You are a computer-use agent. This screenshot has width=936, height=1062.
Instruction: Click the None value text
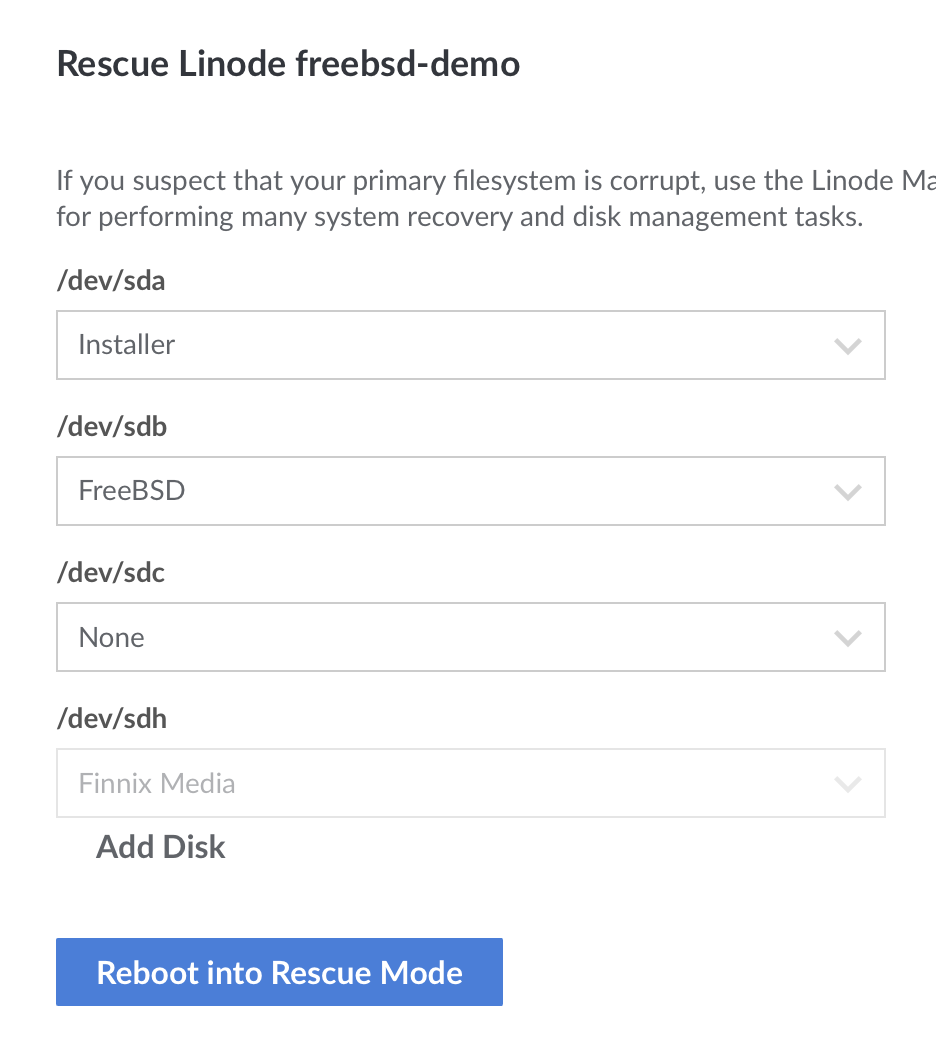click(x=112, y=637)
